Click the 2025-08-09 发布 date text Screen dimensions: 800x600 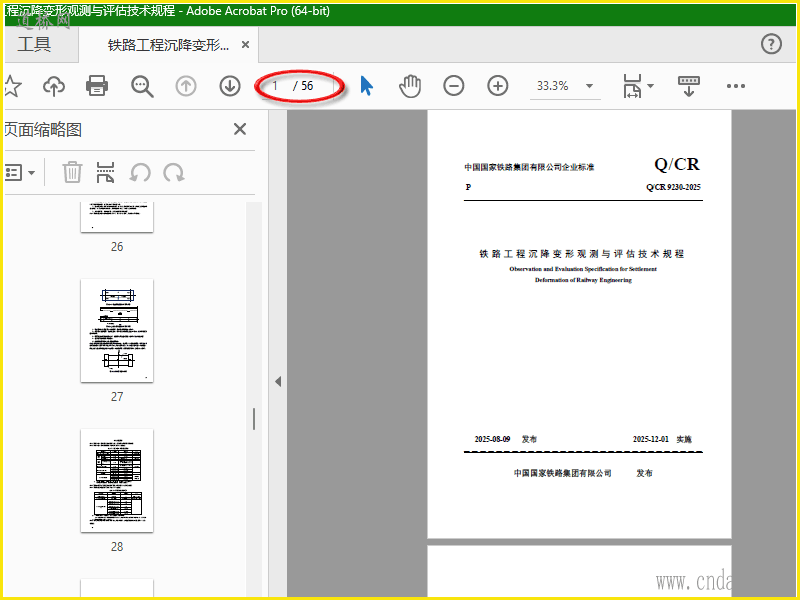pyautogui.click(x=505, y=439)
